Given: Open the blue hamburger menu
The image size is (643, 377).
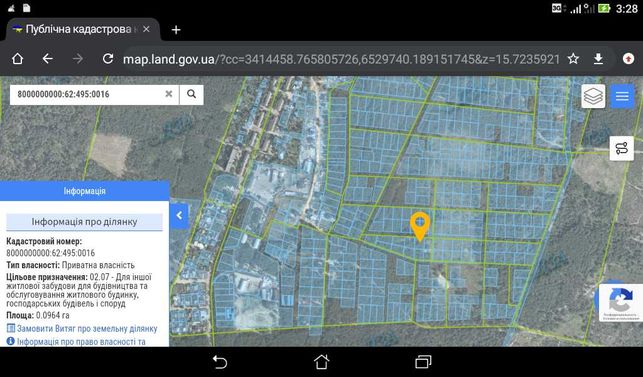Looking at the screenshot, I should pos(622,96).
